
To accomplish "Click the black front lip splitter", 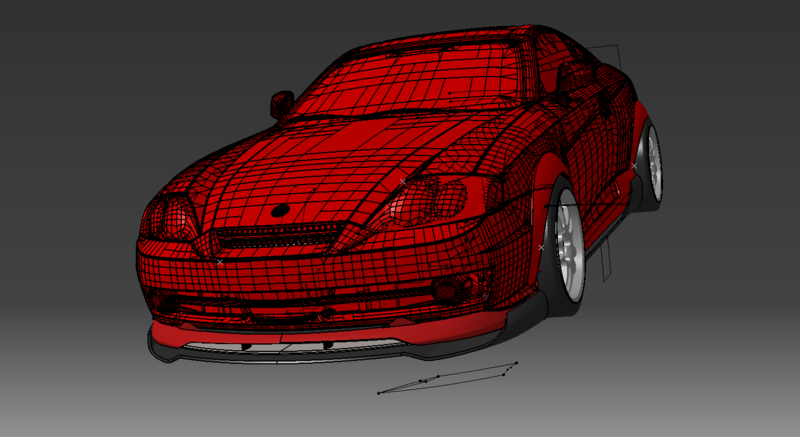I will [300, 352].
